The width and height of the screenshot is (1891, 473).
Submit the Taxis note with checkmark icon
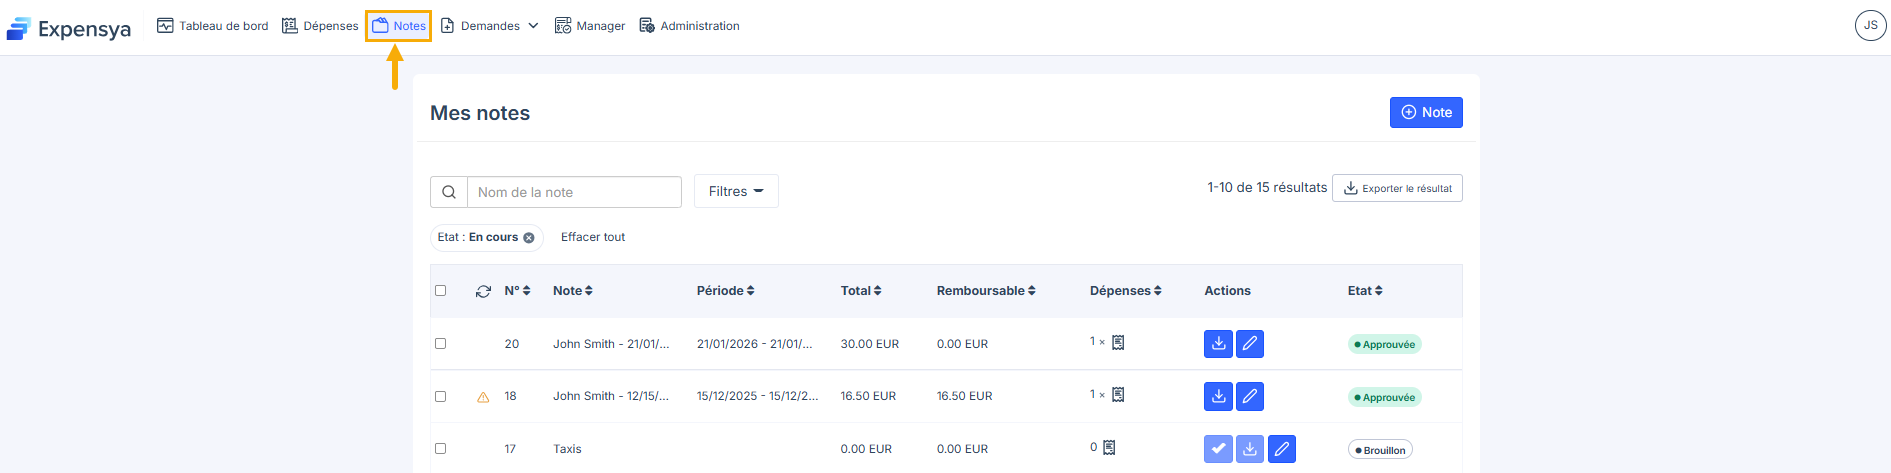(1218, 449)
